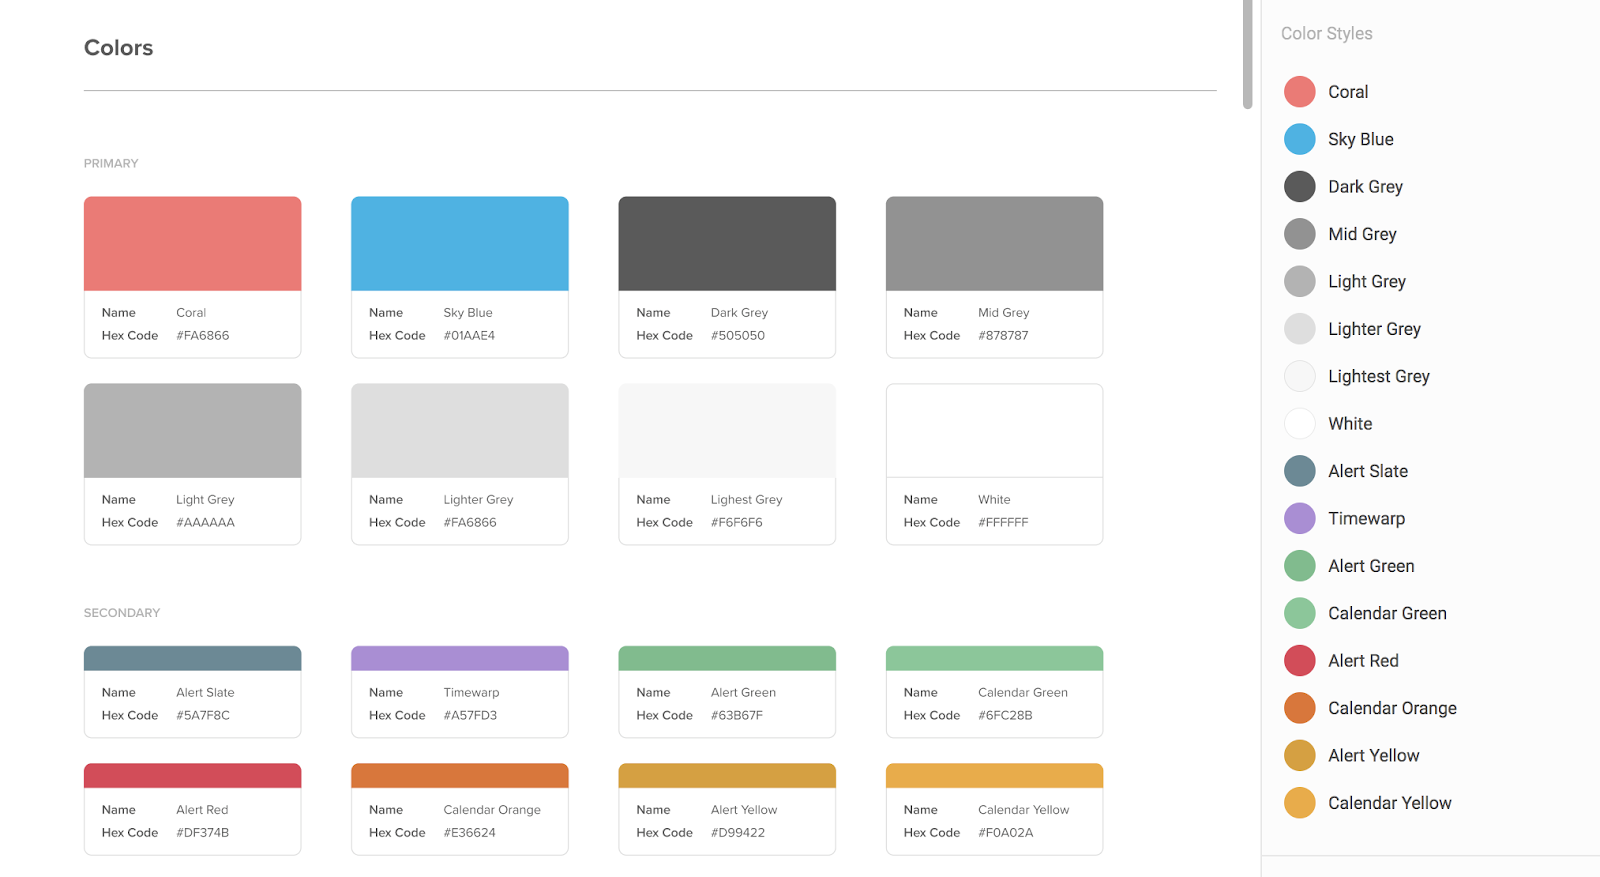This screenshot has height=877, width=1600.
Task: Select the Coral color style circle
Action: tap(1299, 91)
